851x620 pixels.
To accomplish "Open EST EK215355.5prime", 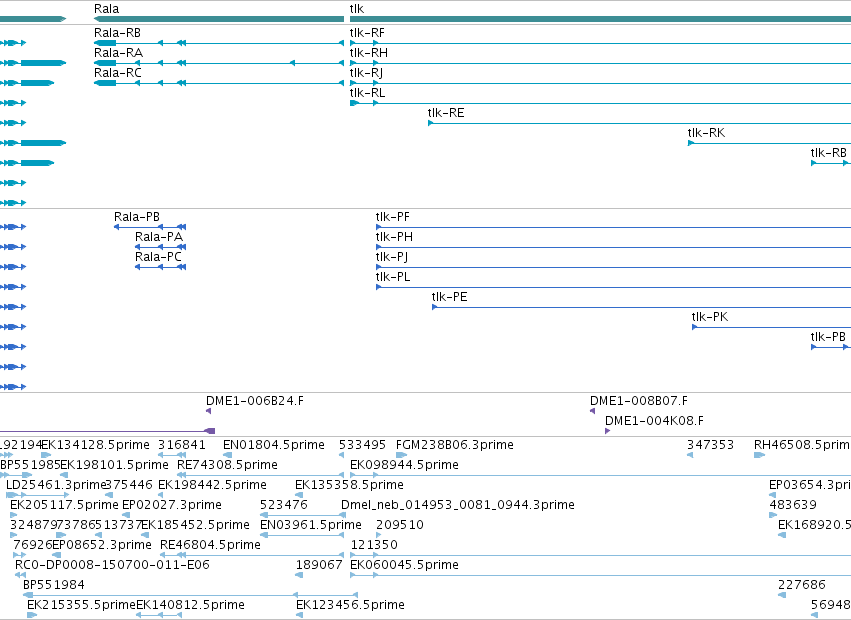I will coord(81,605).
